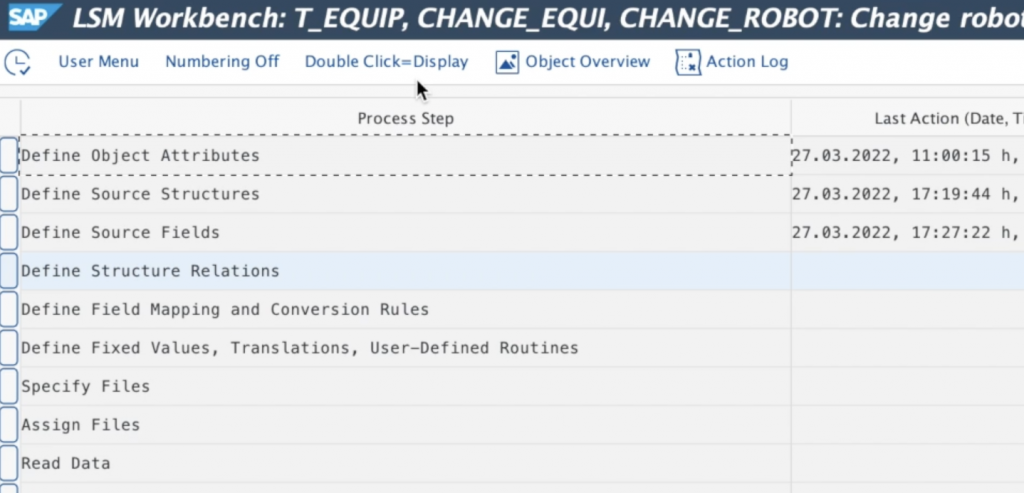Open the User Menu
Viewport: 1024px width, 493px height.
click(x=98, y=62)
